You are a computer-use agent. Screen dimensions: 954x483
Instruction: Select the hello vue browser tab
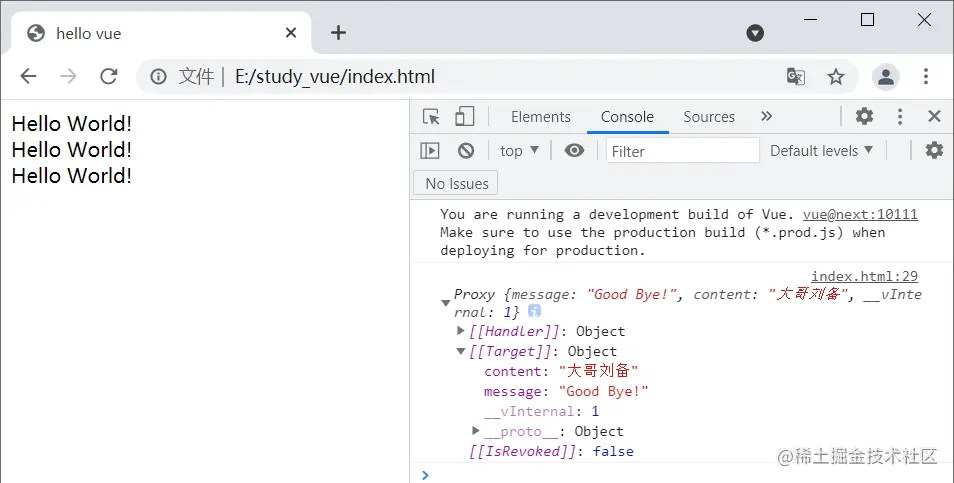[161, 33]
